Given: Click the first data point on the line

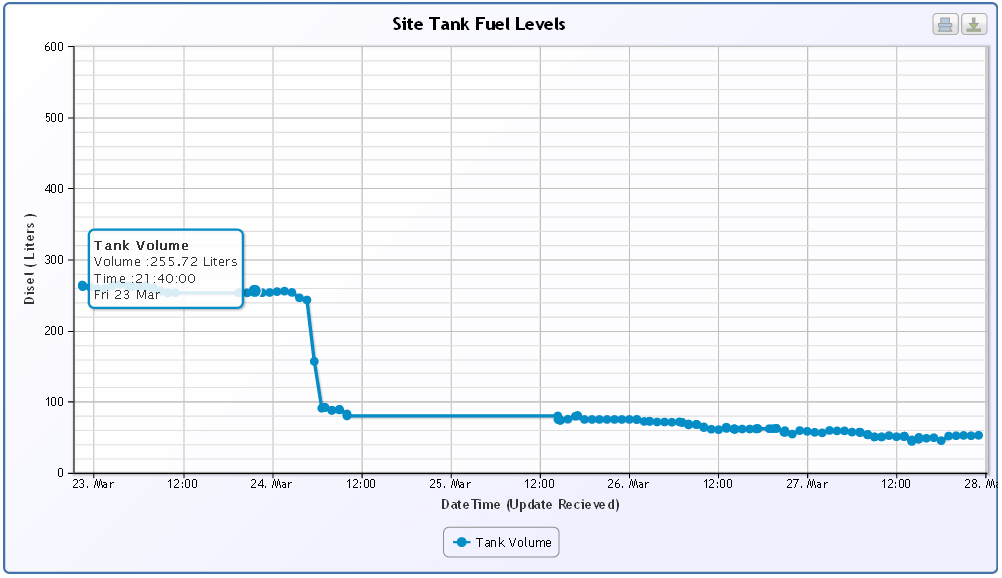Looking at the screenshot, I should (83, 286).
